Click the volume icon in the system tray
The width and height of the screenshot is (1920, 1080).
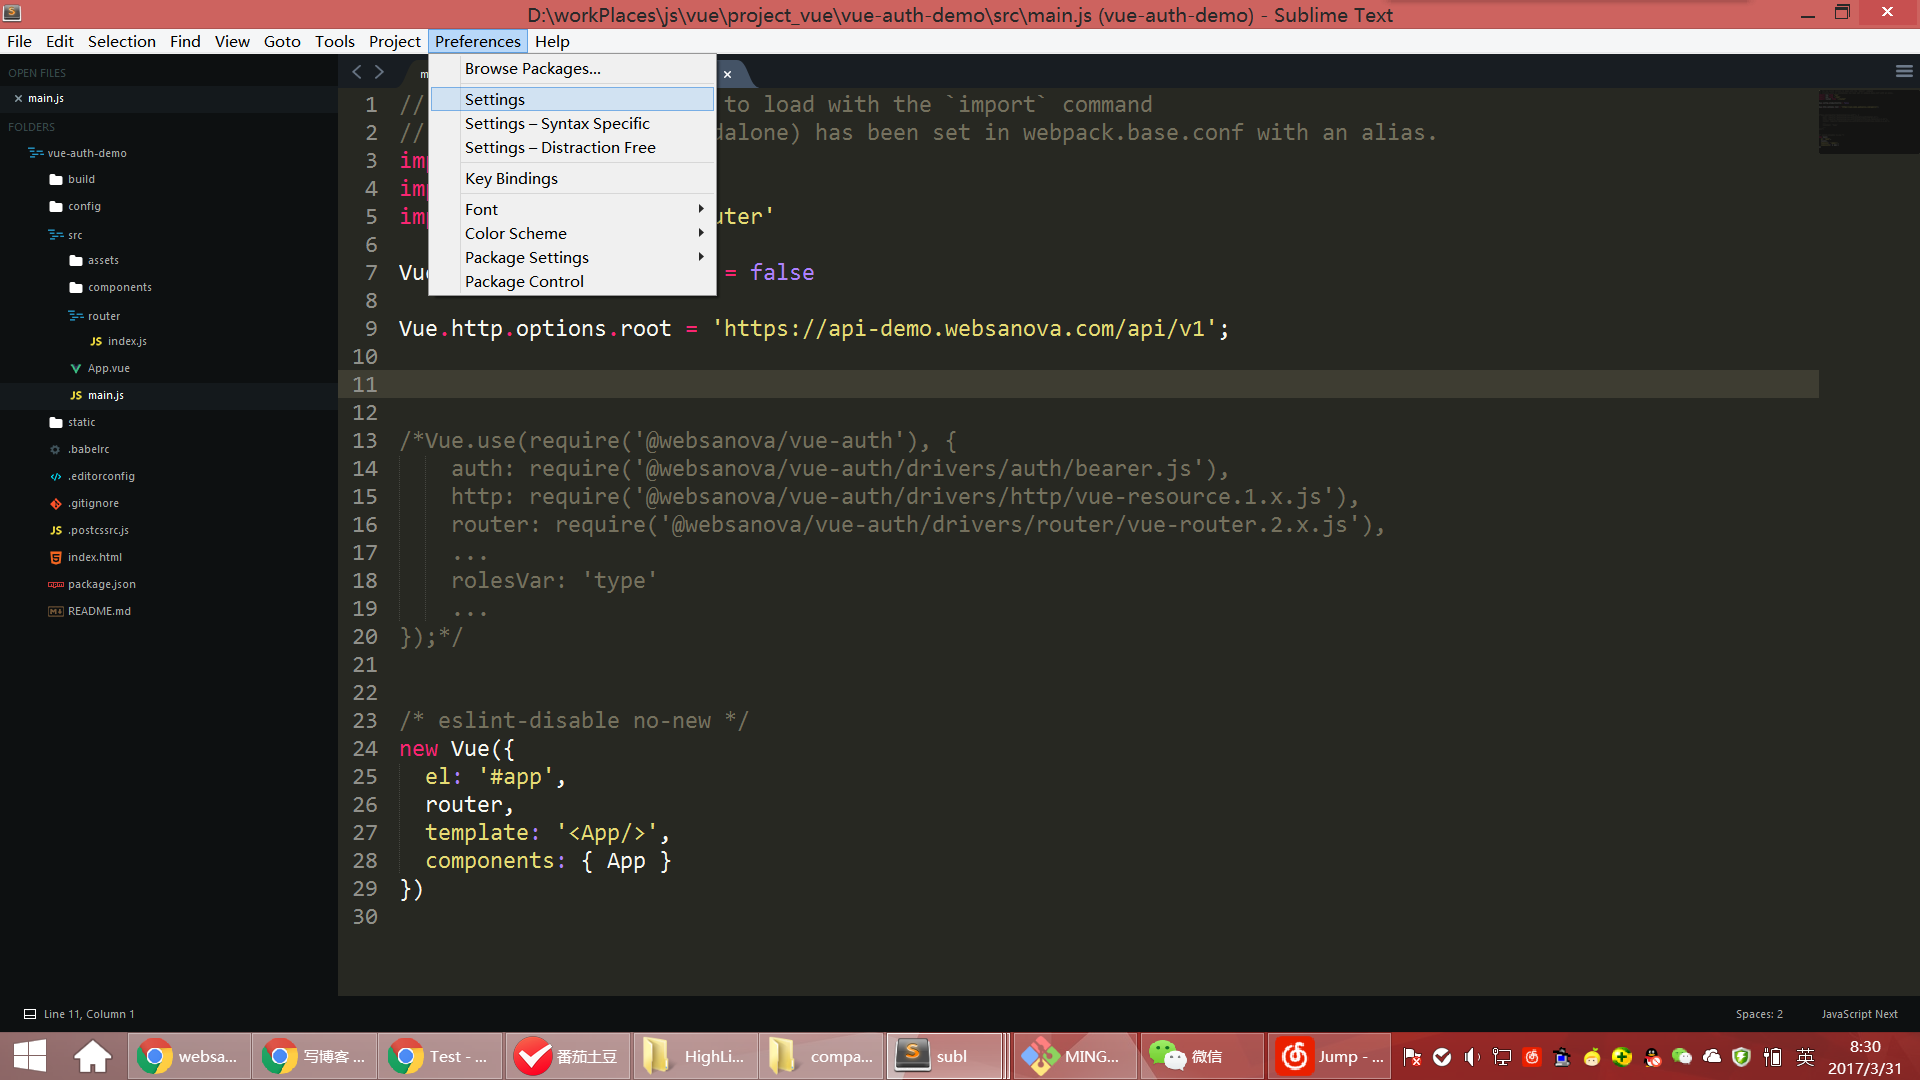click(1472, 1057)
